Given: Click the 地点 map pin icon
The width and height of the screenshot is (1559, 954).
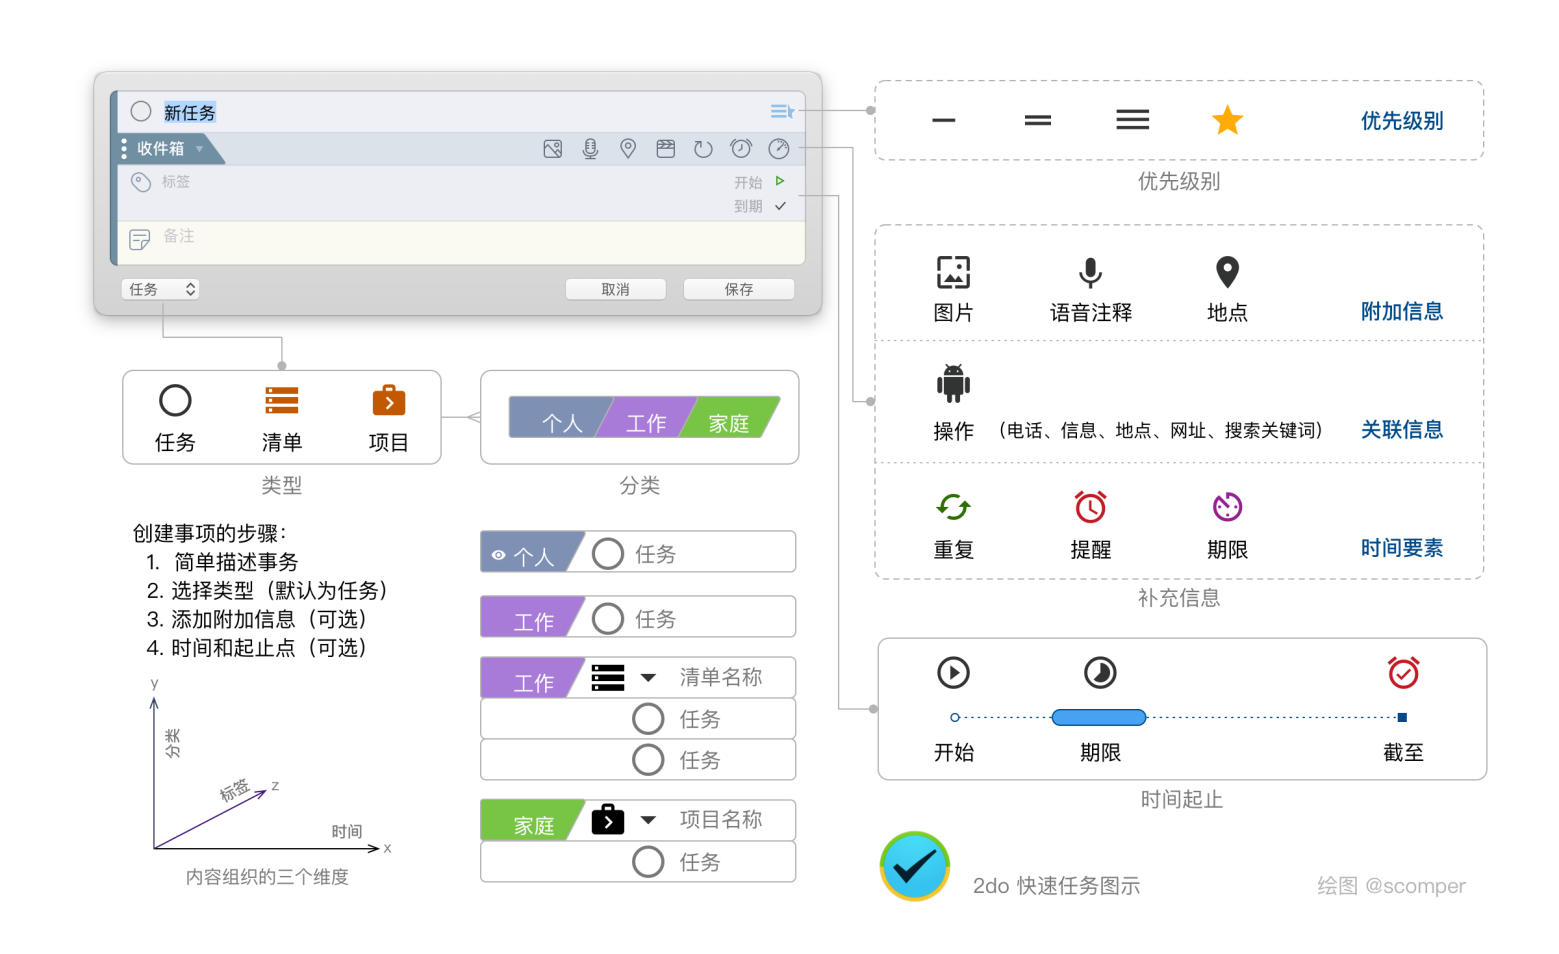Looking at the screenshot, I should click(x=1227, y=272).
